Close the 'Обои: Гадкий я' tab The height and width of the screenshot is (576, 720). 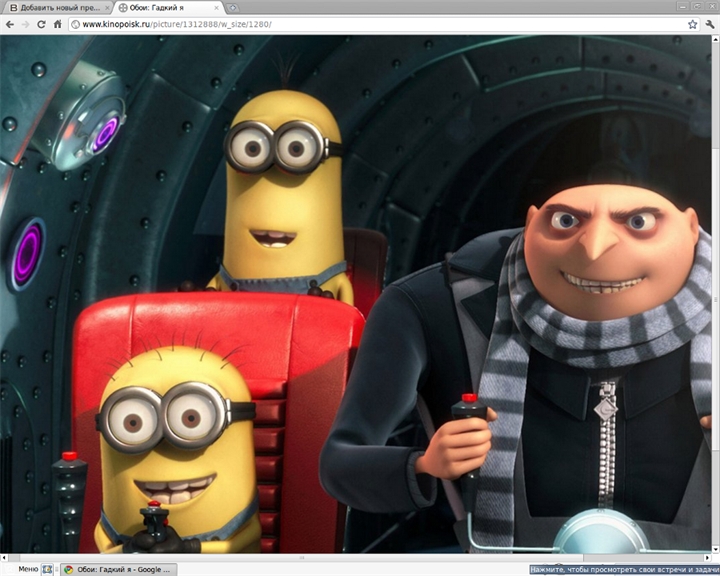(x=217, y=8)
